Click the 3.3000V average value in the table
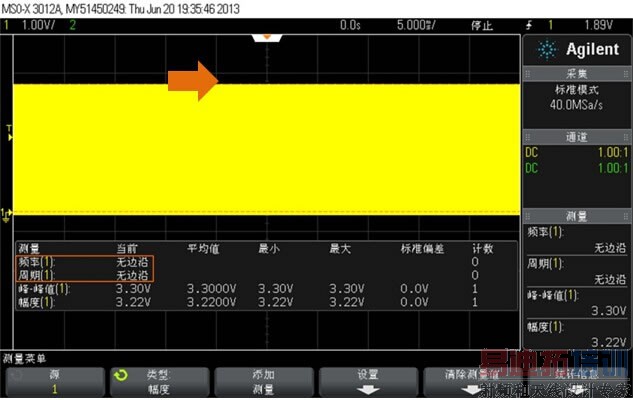 [x=211, y=289]
